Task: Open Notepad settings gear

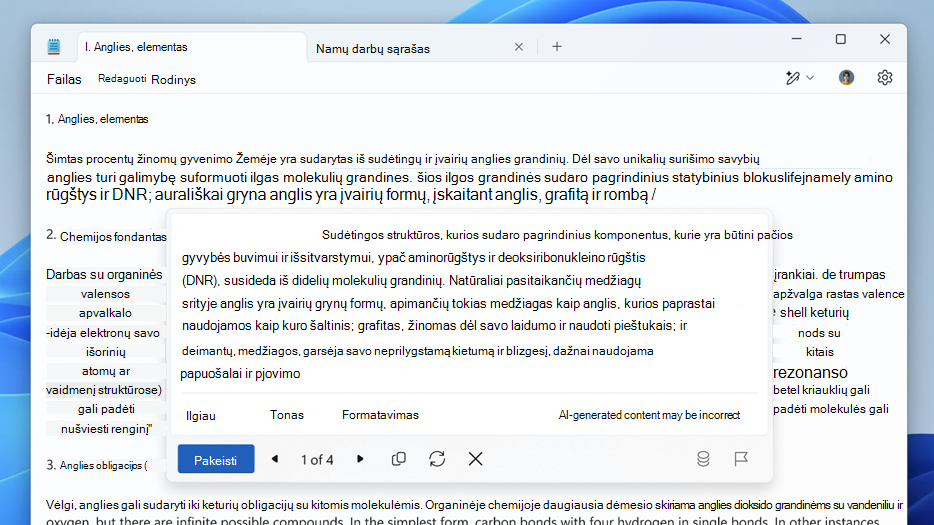Action: (x=885, y=77)
